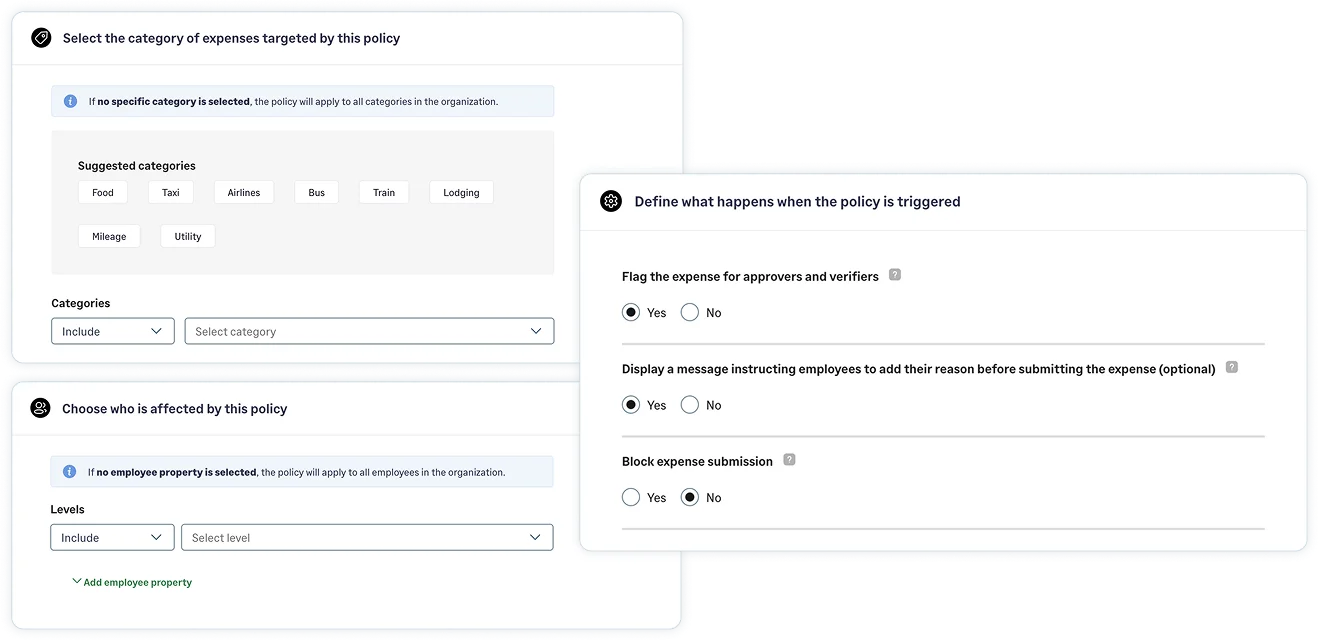
Task: Select 'No' for displaying instruction message
Action: (x=689, y=404)
